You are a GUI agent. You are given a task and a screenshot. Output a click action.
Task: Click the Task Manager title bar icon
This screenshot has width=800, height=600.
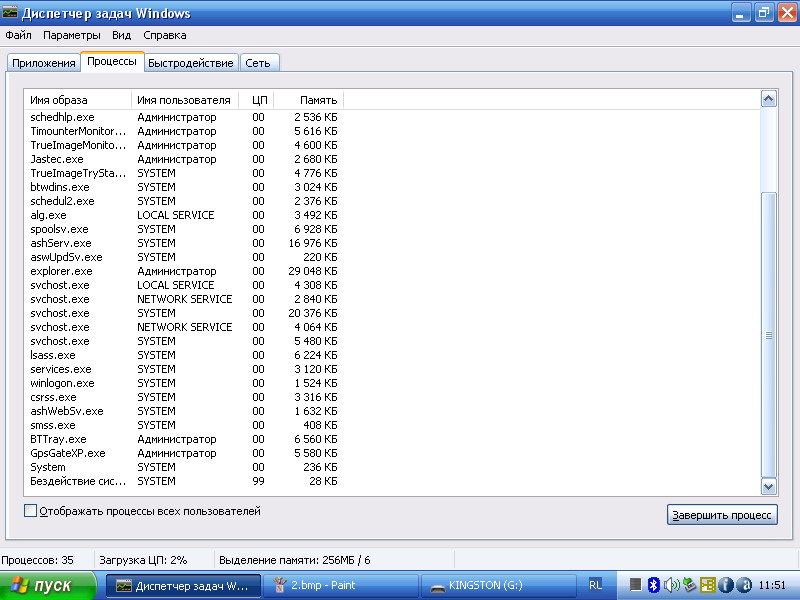[10, 14]
